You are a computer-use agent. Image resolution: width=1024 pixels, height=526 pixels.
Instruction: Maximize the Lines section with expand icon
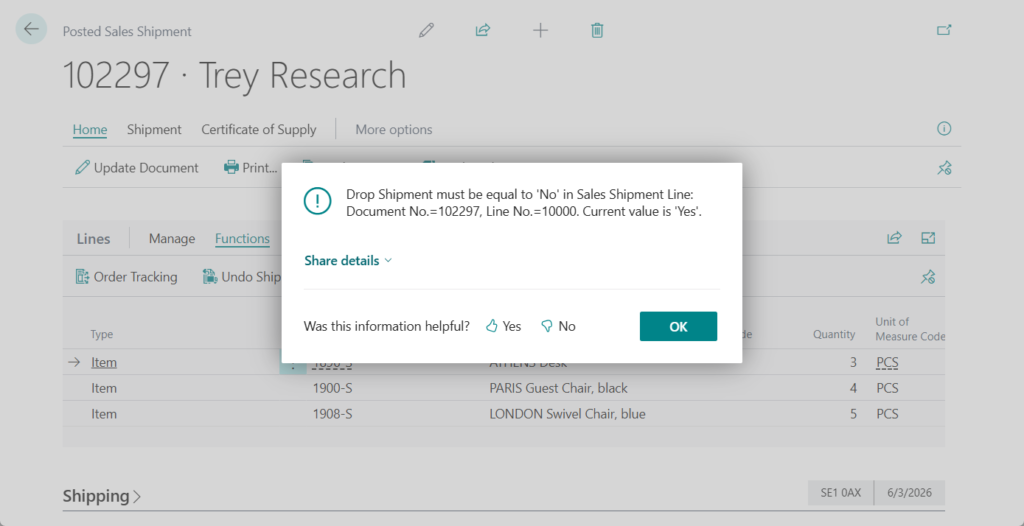(x=928, y=238)
